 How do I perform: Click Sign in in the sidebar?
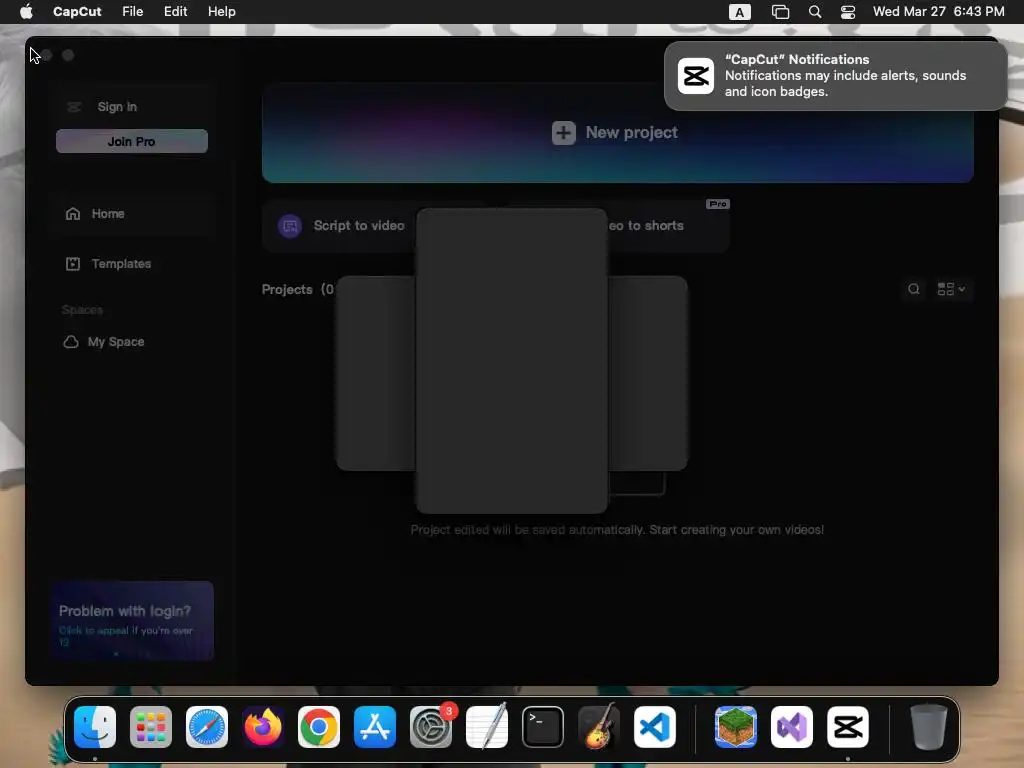[117, 106]
